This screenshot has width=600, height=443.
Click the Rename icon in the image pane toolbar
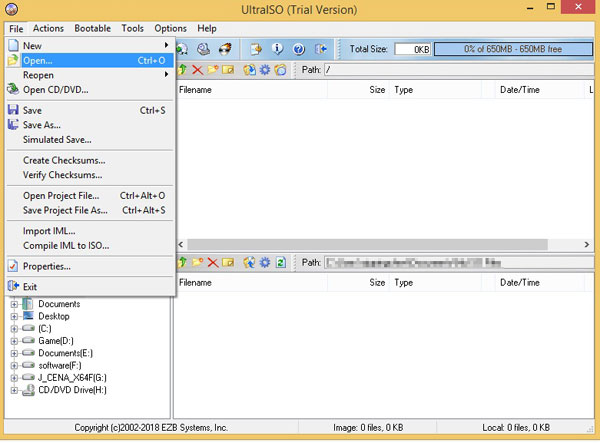(228, 70)
